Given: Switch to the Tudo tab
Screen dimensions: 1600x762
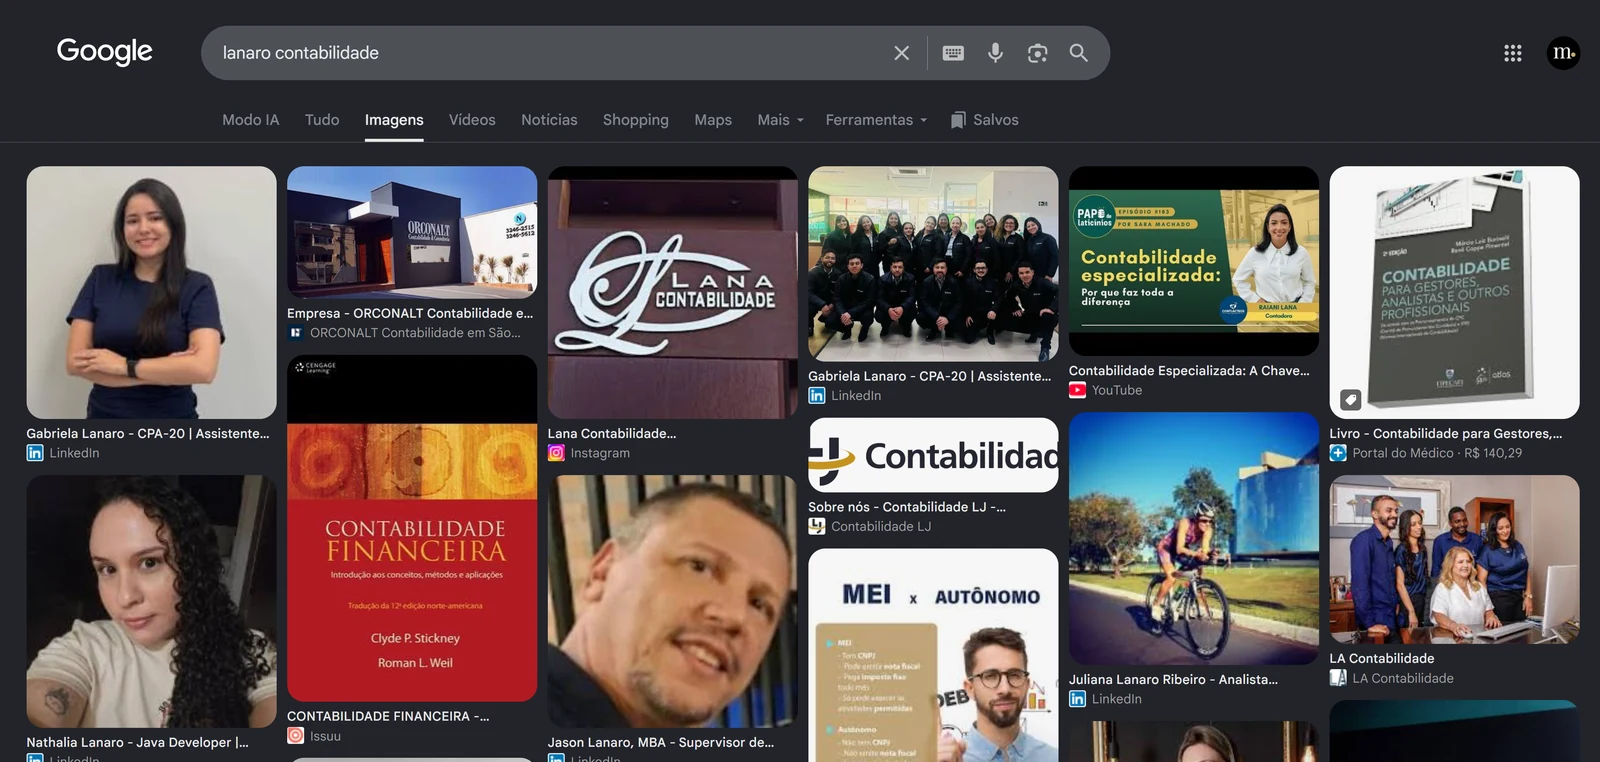Looking at the screenshot, I should [x=322, y=120].
